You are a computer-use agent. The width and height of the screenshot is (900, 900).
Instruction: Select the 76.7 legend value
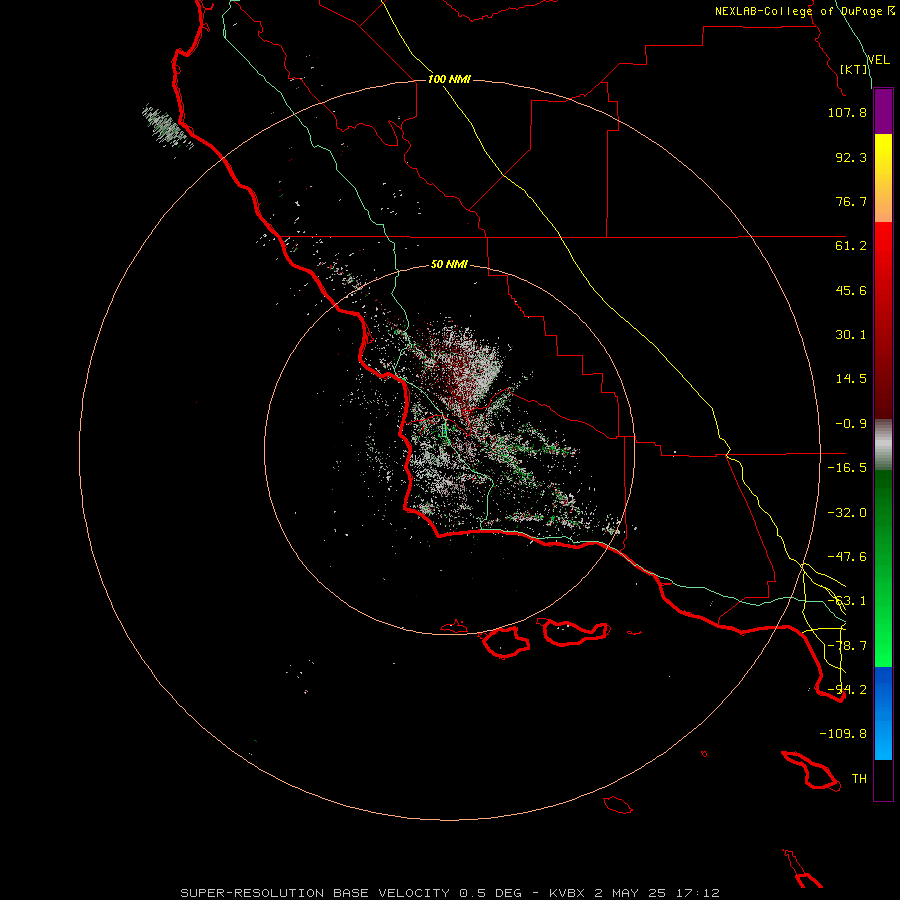pyautogui.click(x=851, y=201)
